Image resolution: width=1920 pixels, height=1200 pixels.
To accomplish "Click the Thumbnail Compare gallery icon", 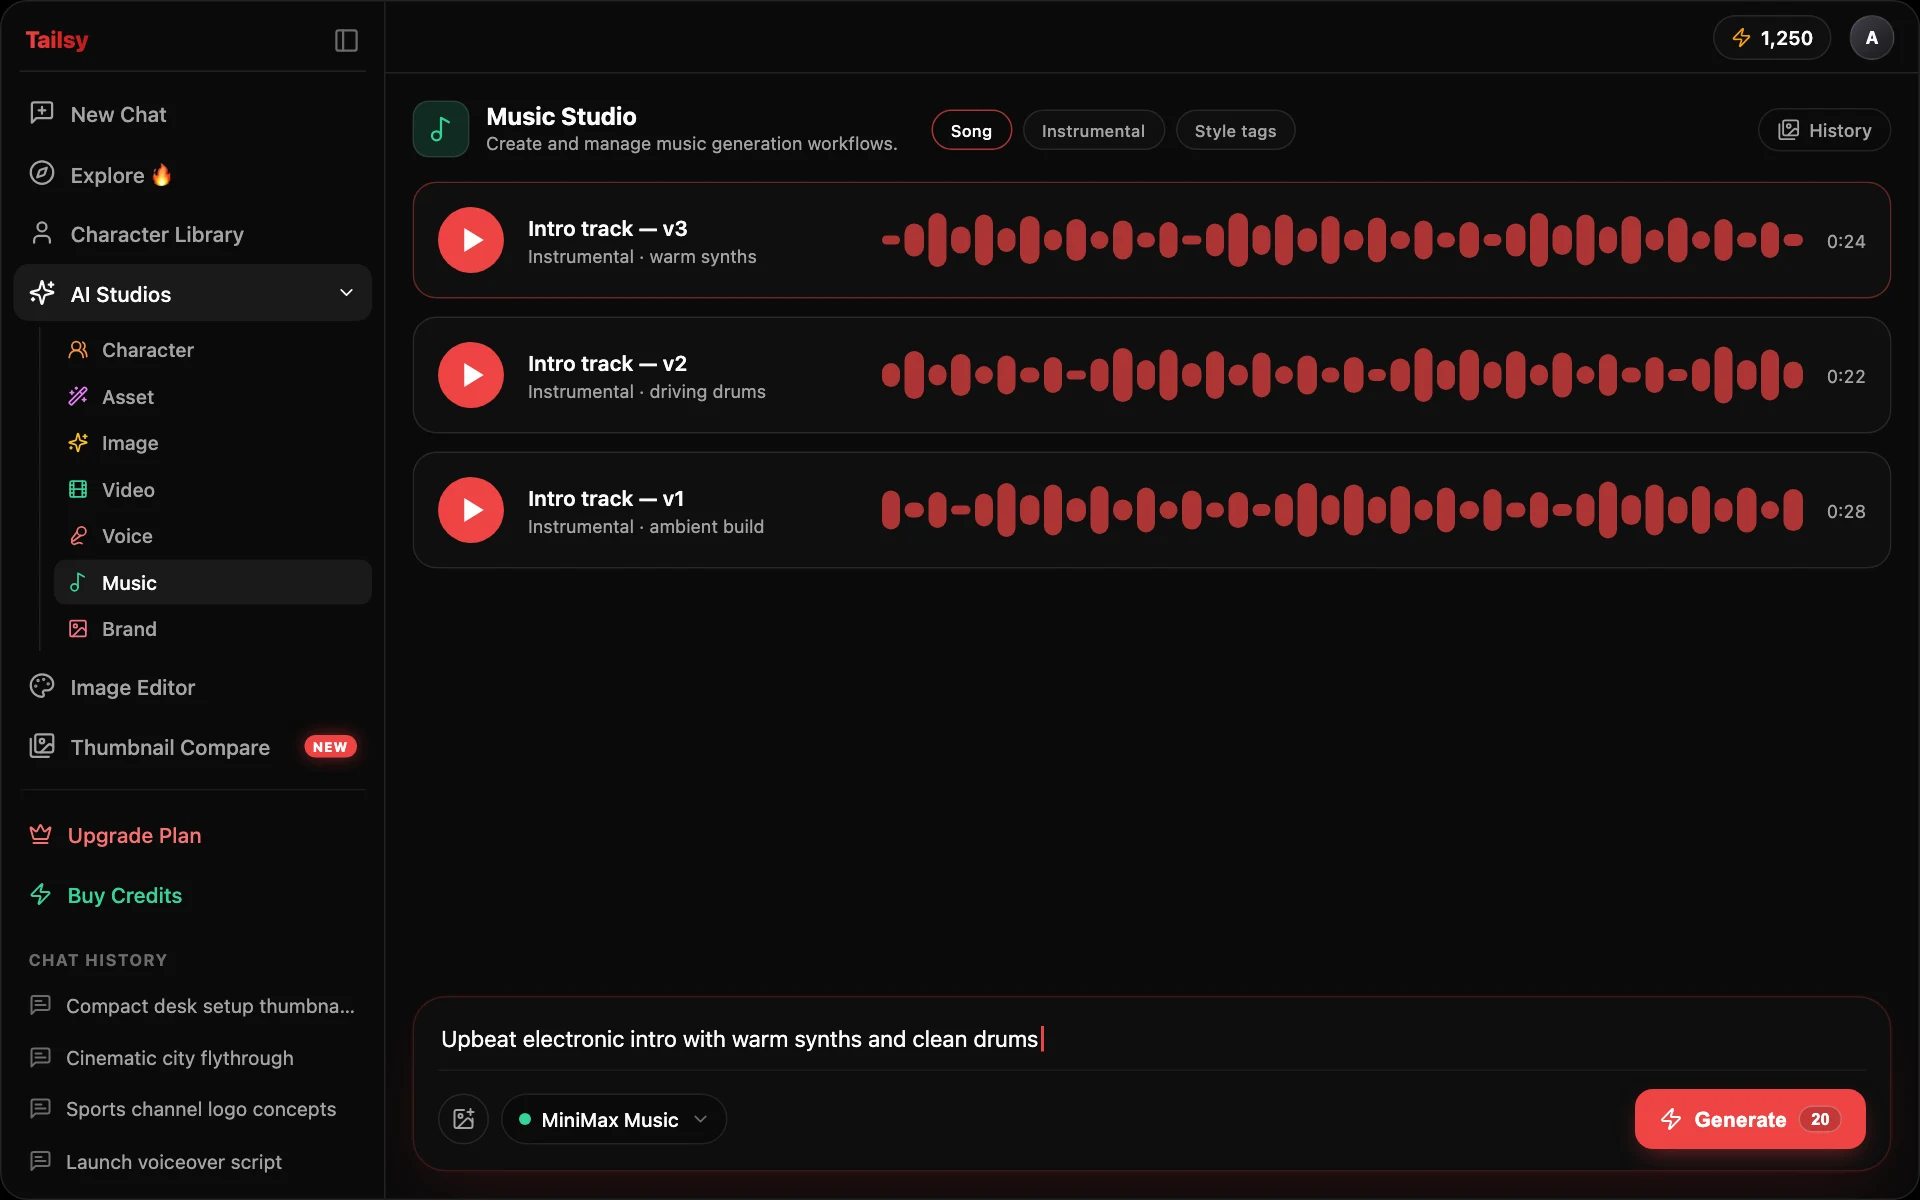I will click(42, 746).
